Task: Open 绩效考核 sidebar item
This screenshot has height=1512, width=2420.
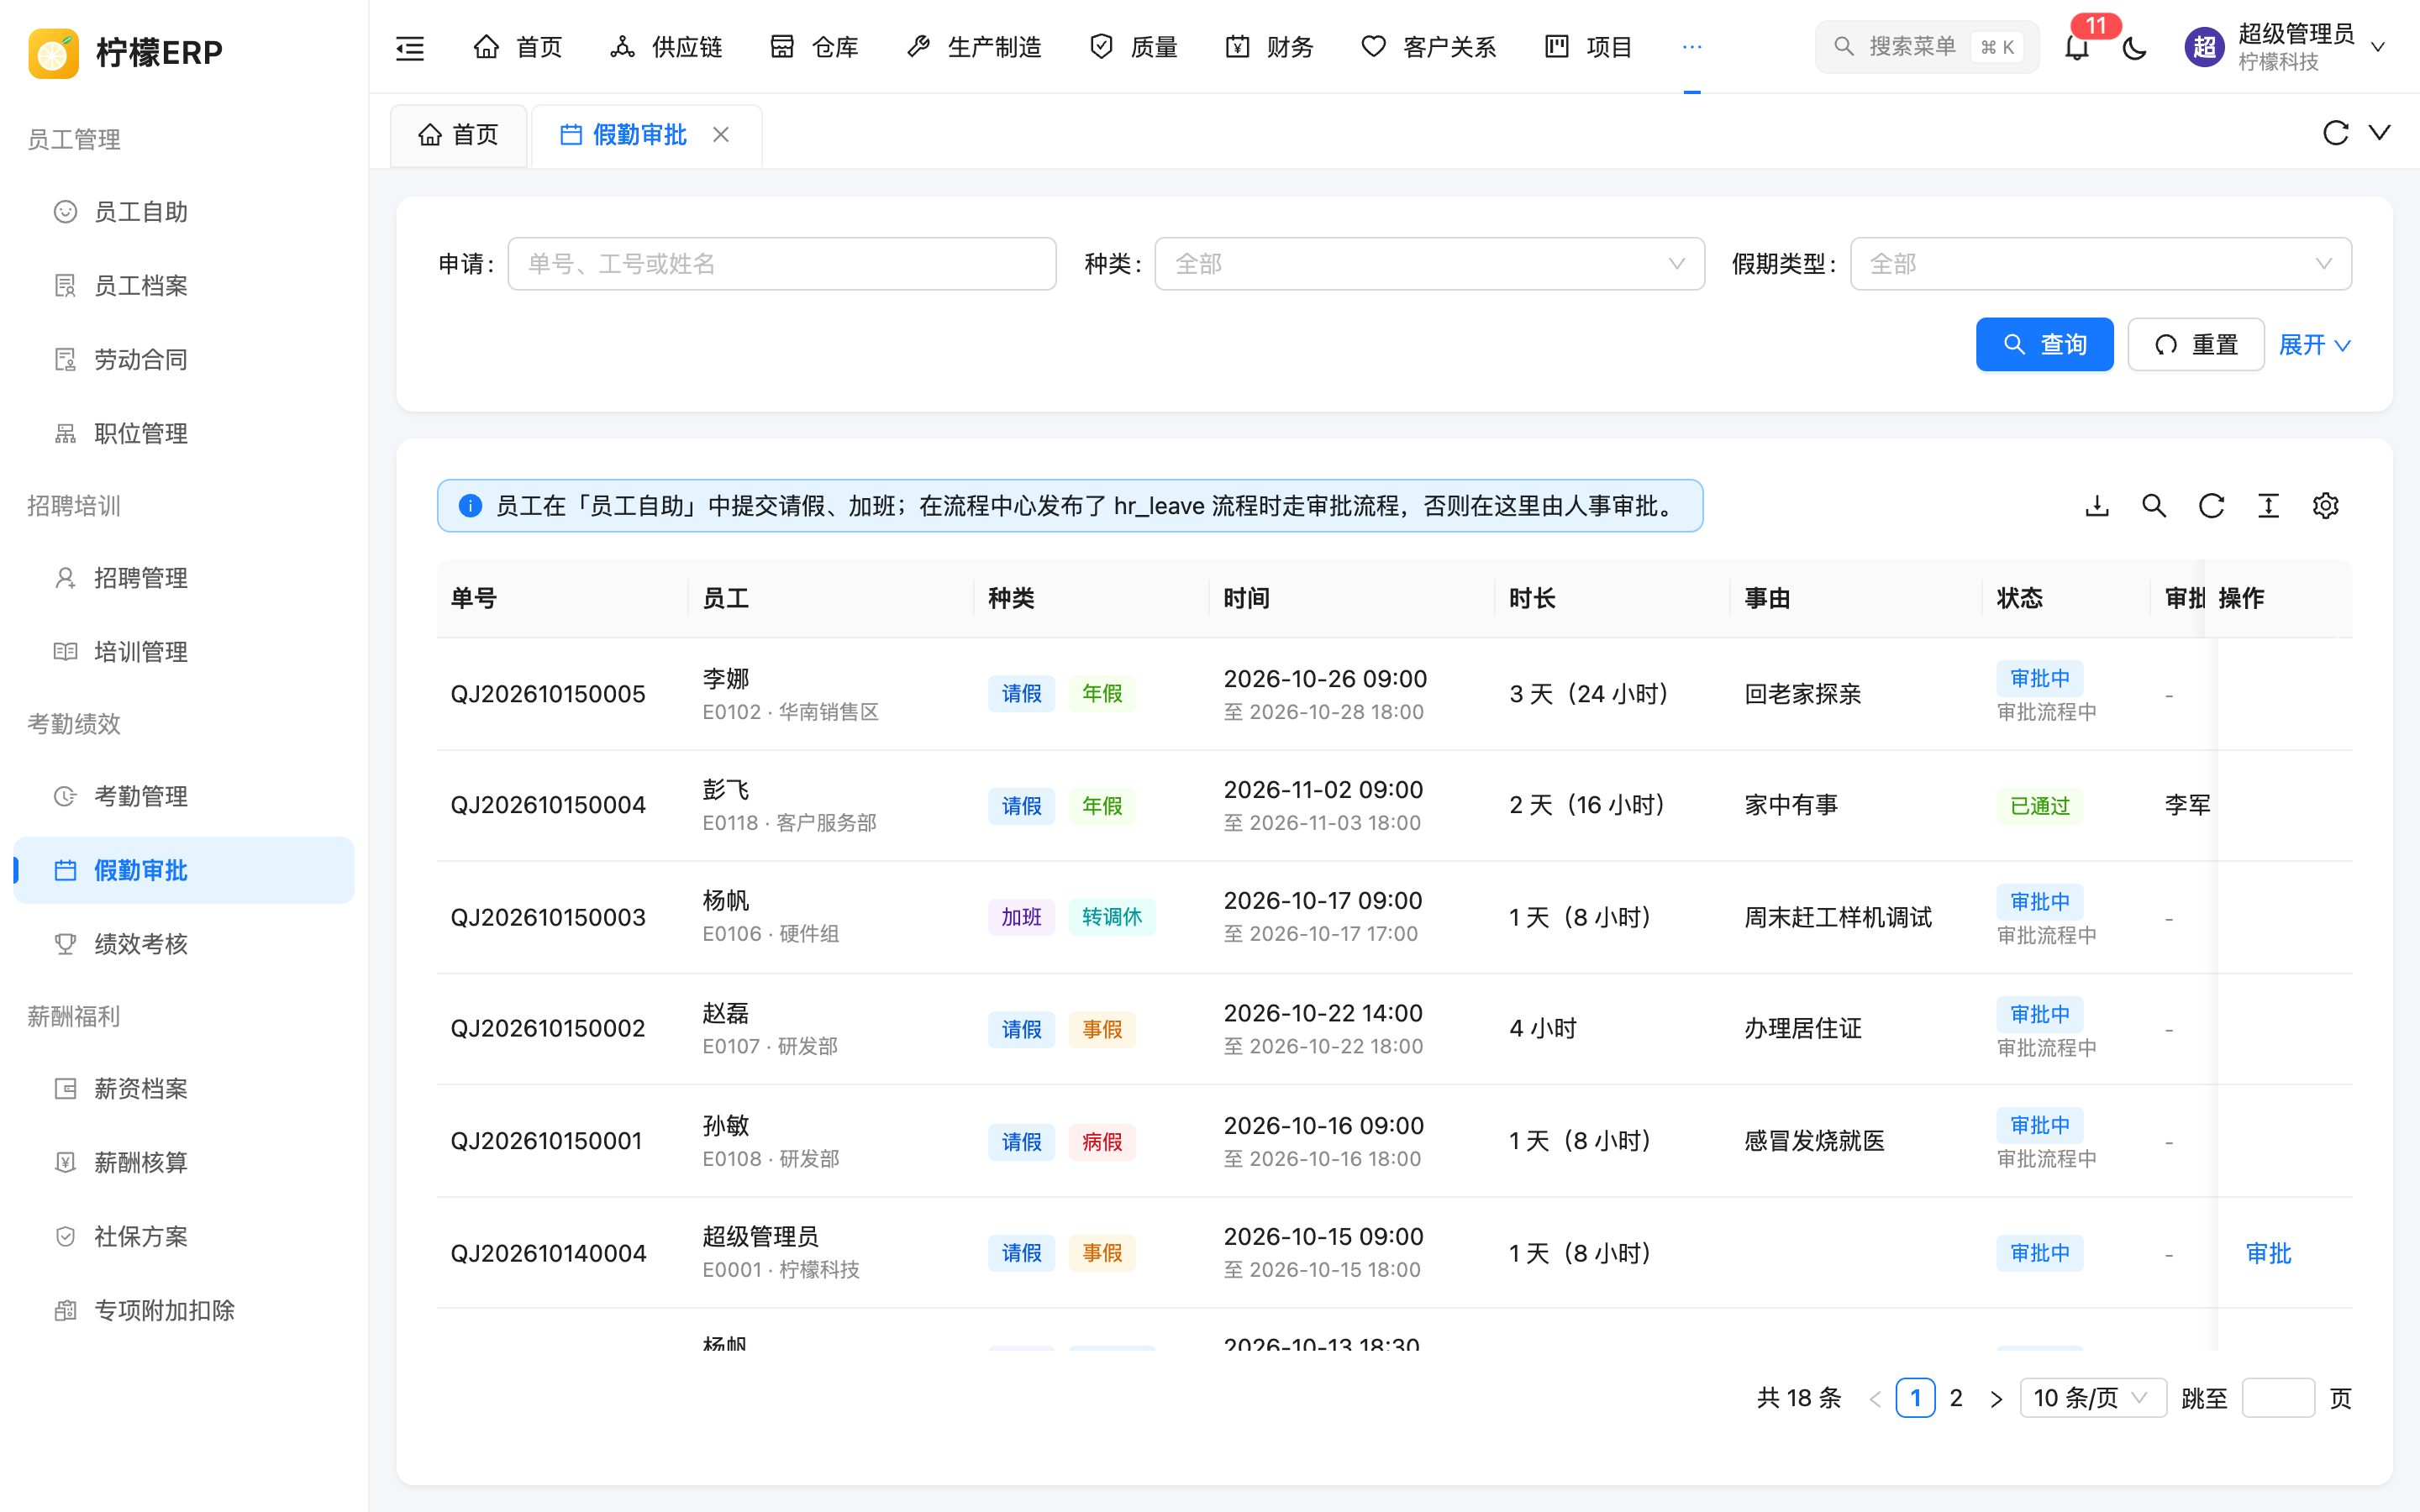Action: coord(184,944)
